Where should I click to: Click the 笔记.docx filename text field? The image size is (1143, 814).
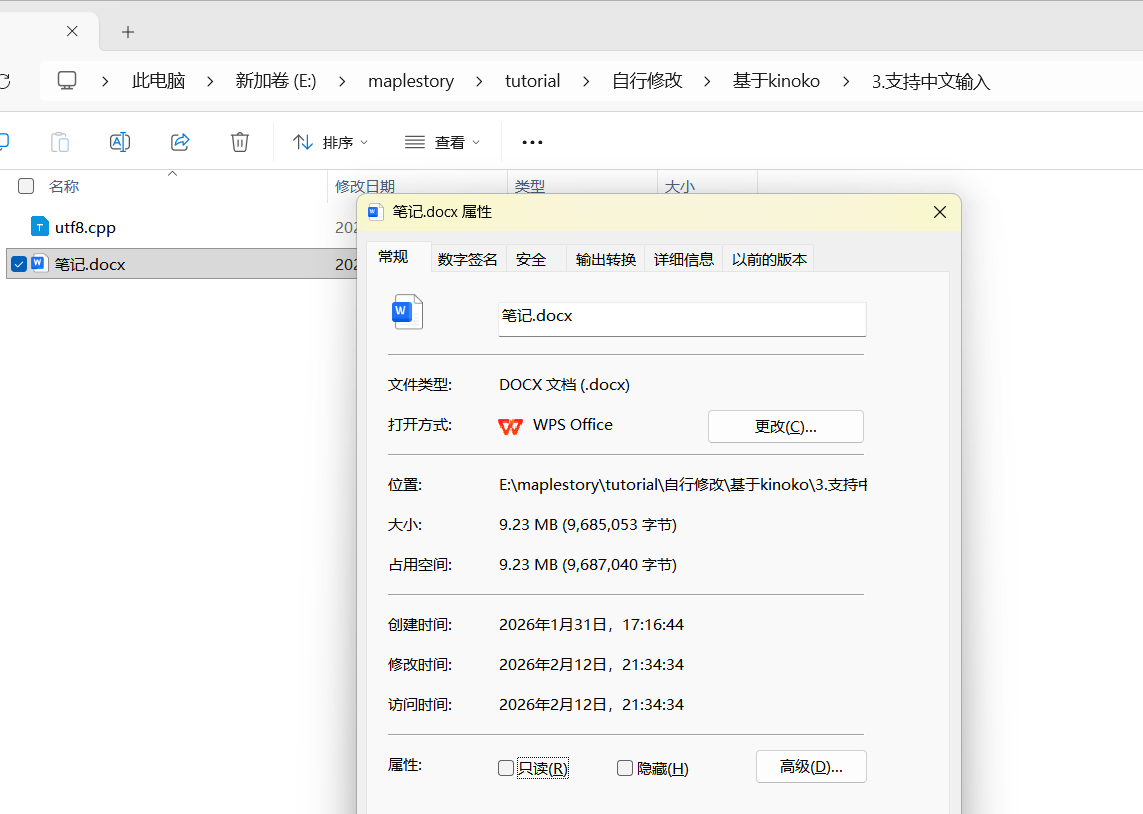(681, 318)
